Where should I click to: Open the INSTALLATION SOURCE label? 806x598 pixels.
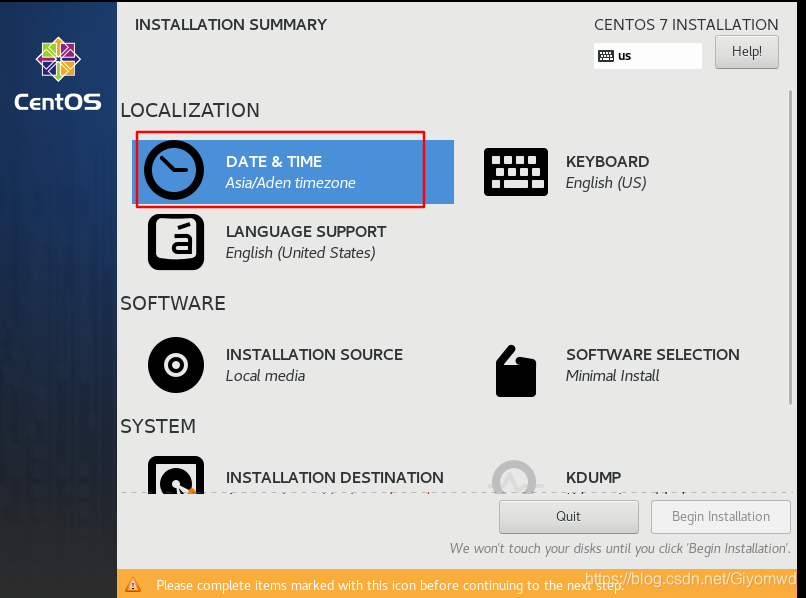314,354
